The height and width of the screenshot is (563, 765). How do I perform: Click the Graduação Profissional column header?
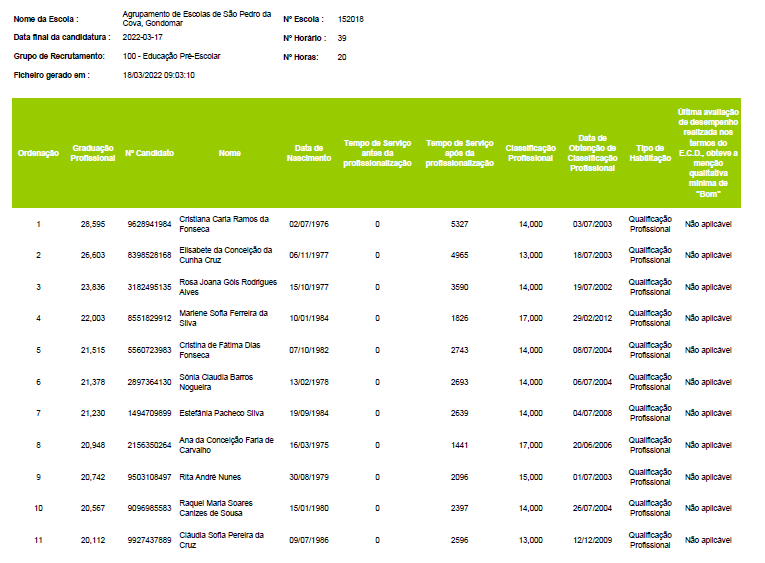coord(93,153)
